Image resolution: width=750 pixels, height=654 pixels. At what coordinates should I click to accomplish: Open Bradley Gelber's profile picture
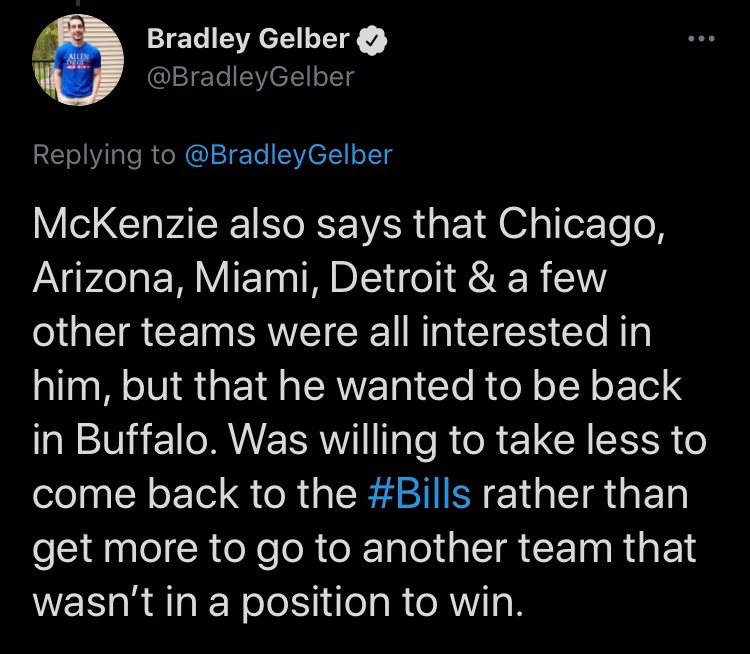click(x=78, y=60)
